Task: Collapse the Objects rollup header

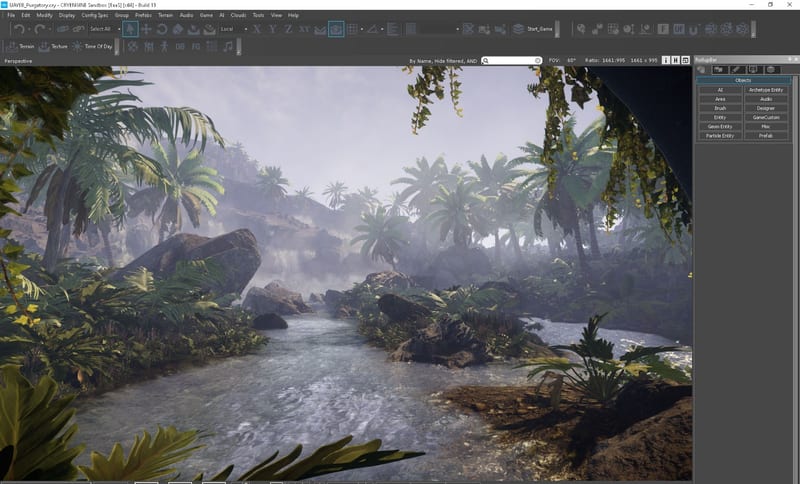Action: (x=743, y=81)
